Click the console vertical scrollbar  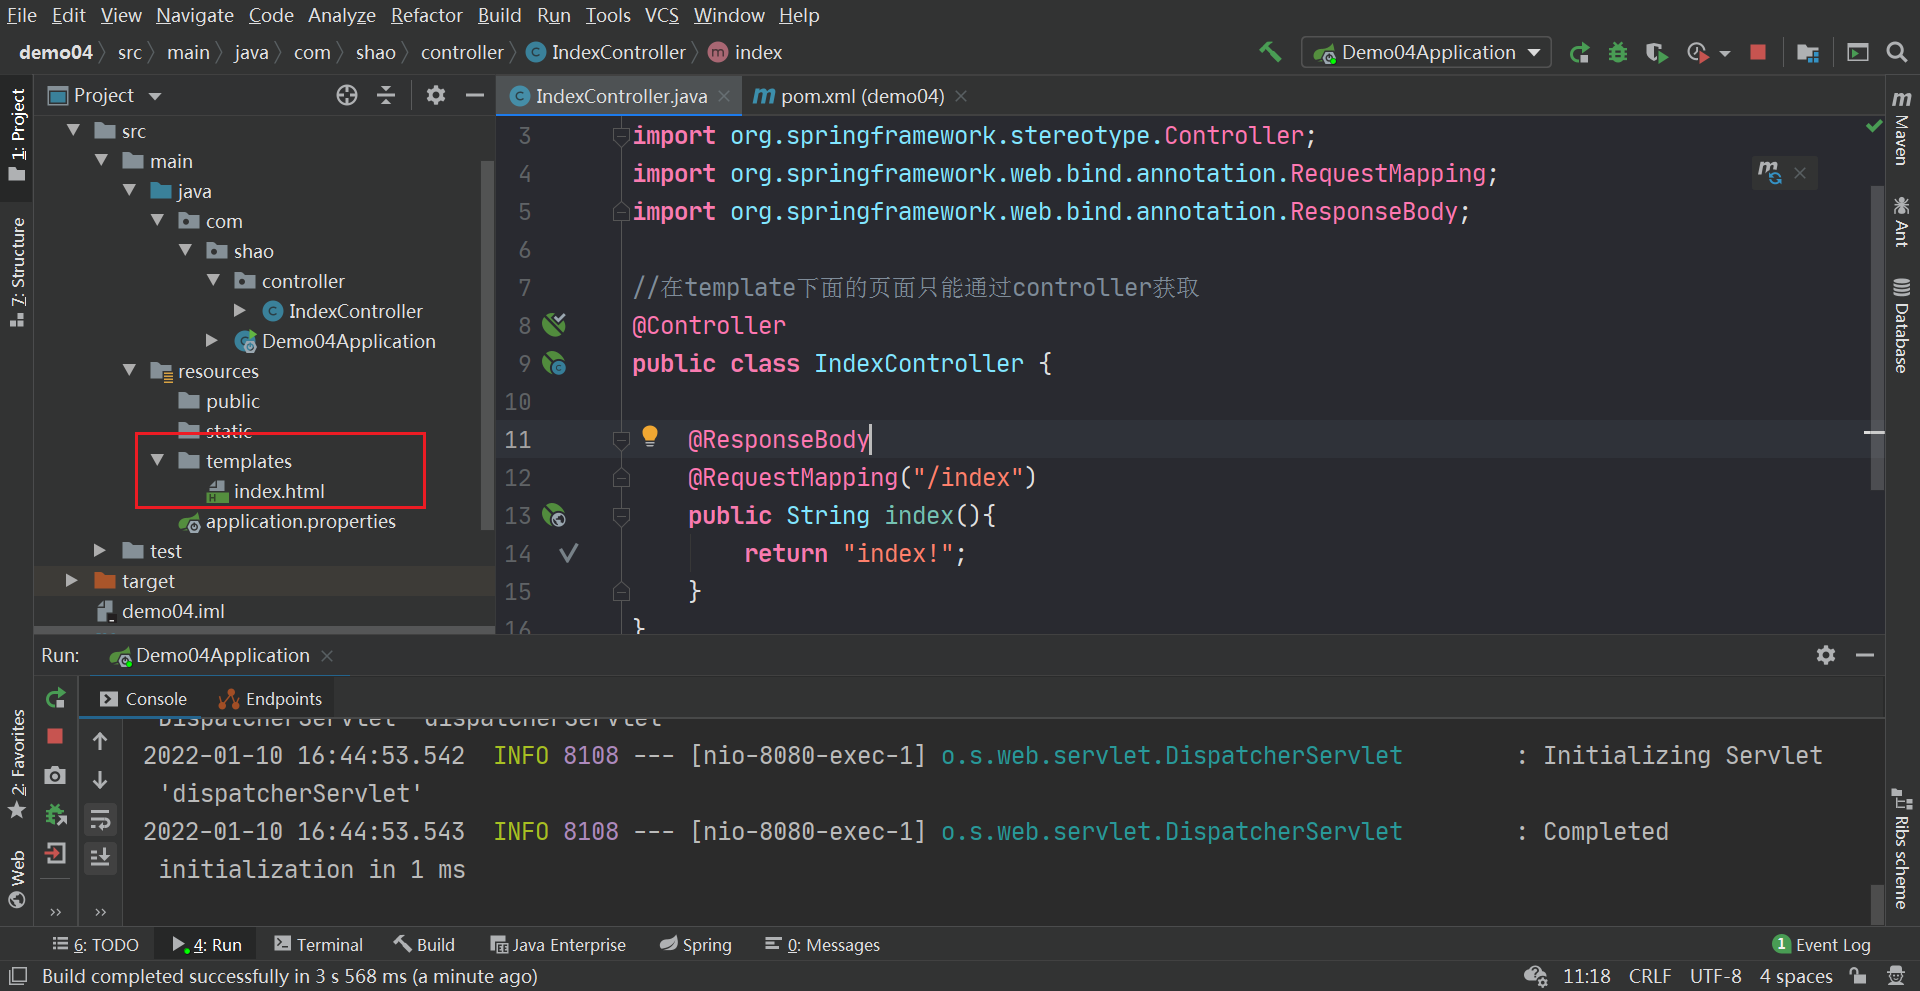(1877, 903)
